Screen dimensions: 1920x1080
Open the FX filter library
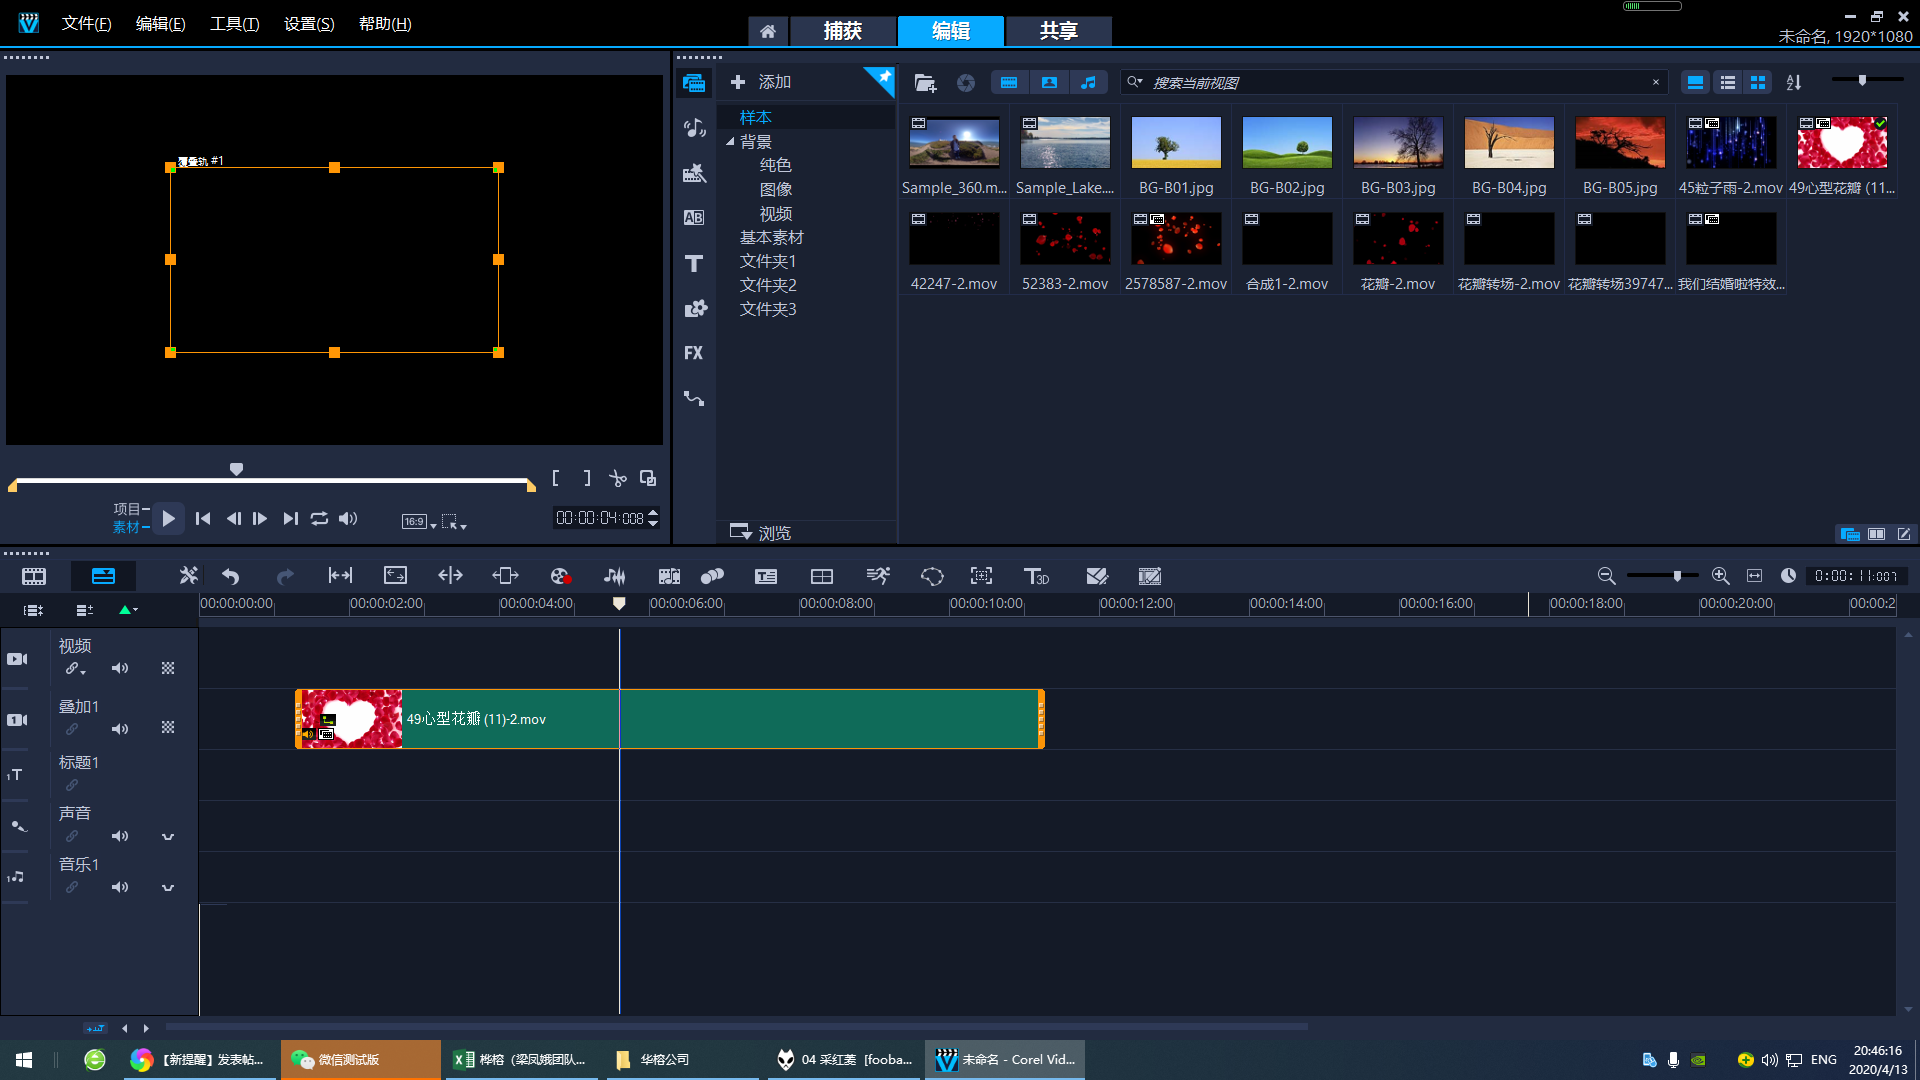click(694, 353)
